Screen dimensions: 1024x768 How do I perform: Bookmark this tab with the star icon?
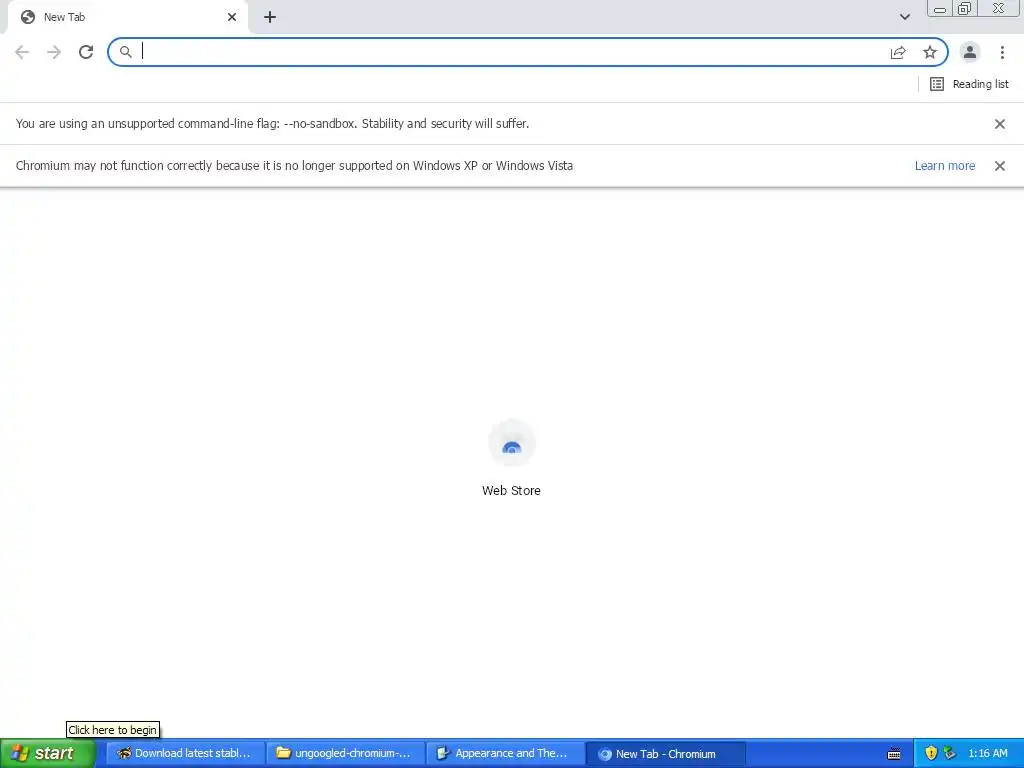(930, 52)
